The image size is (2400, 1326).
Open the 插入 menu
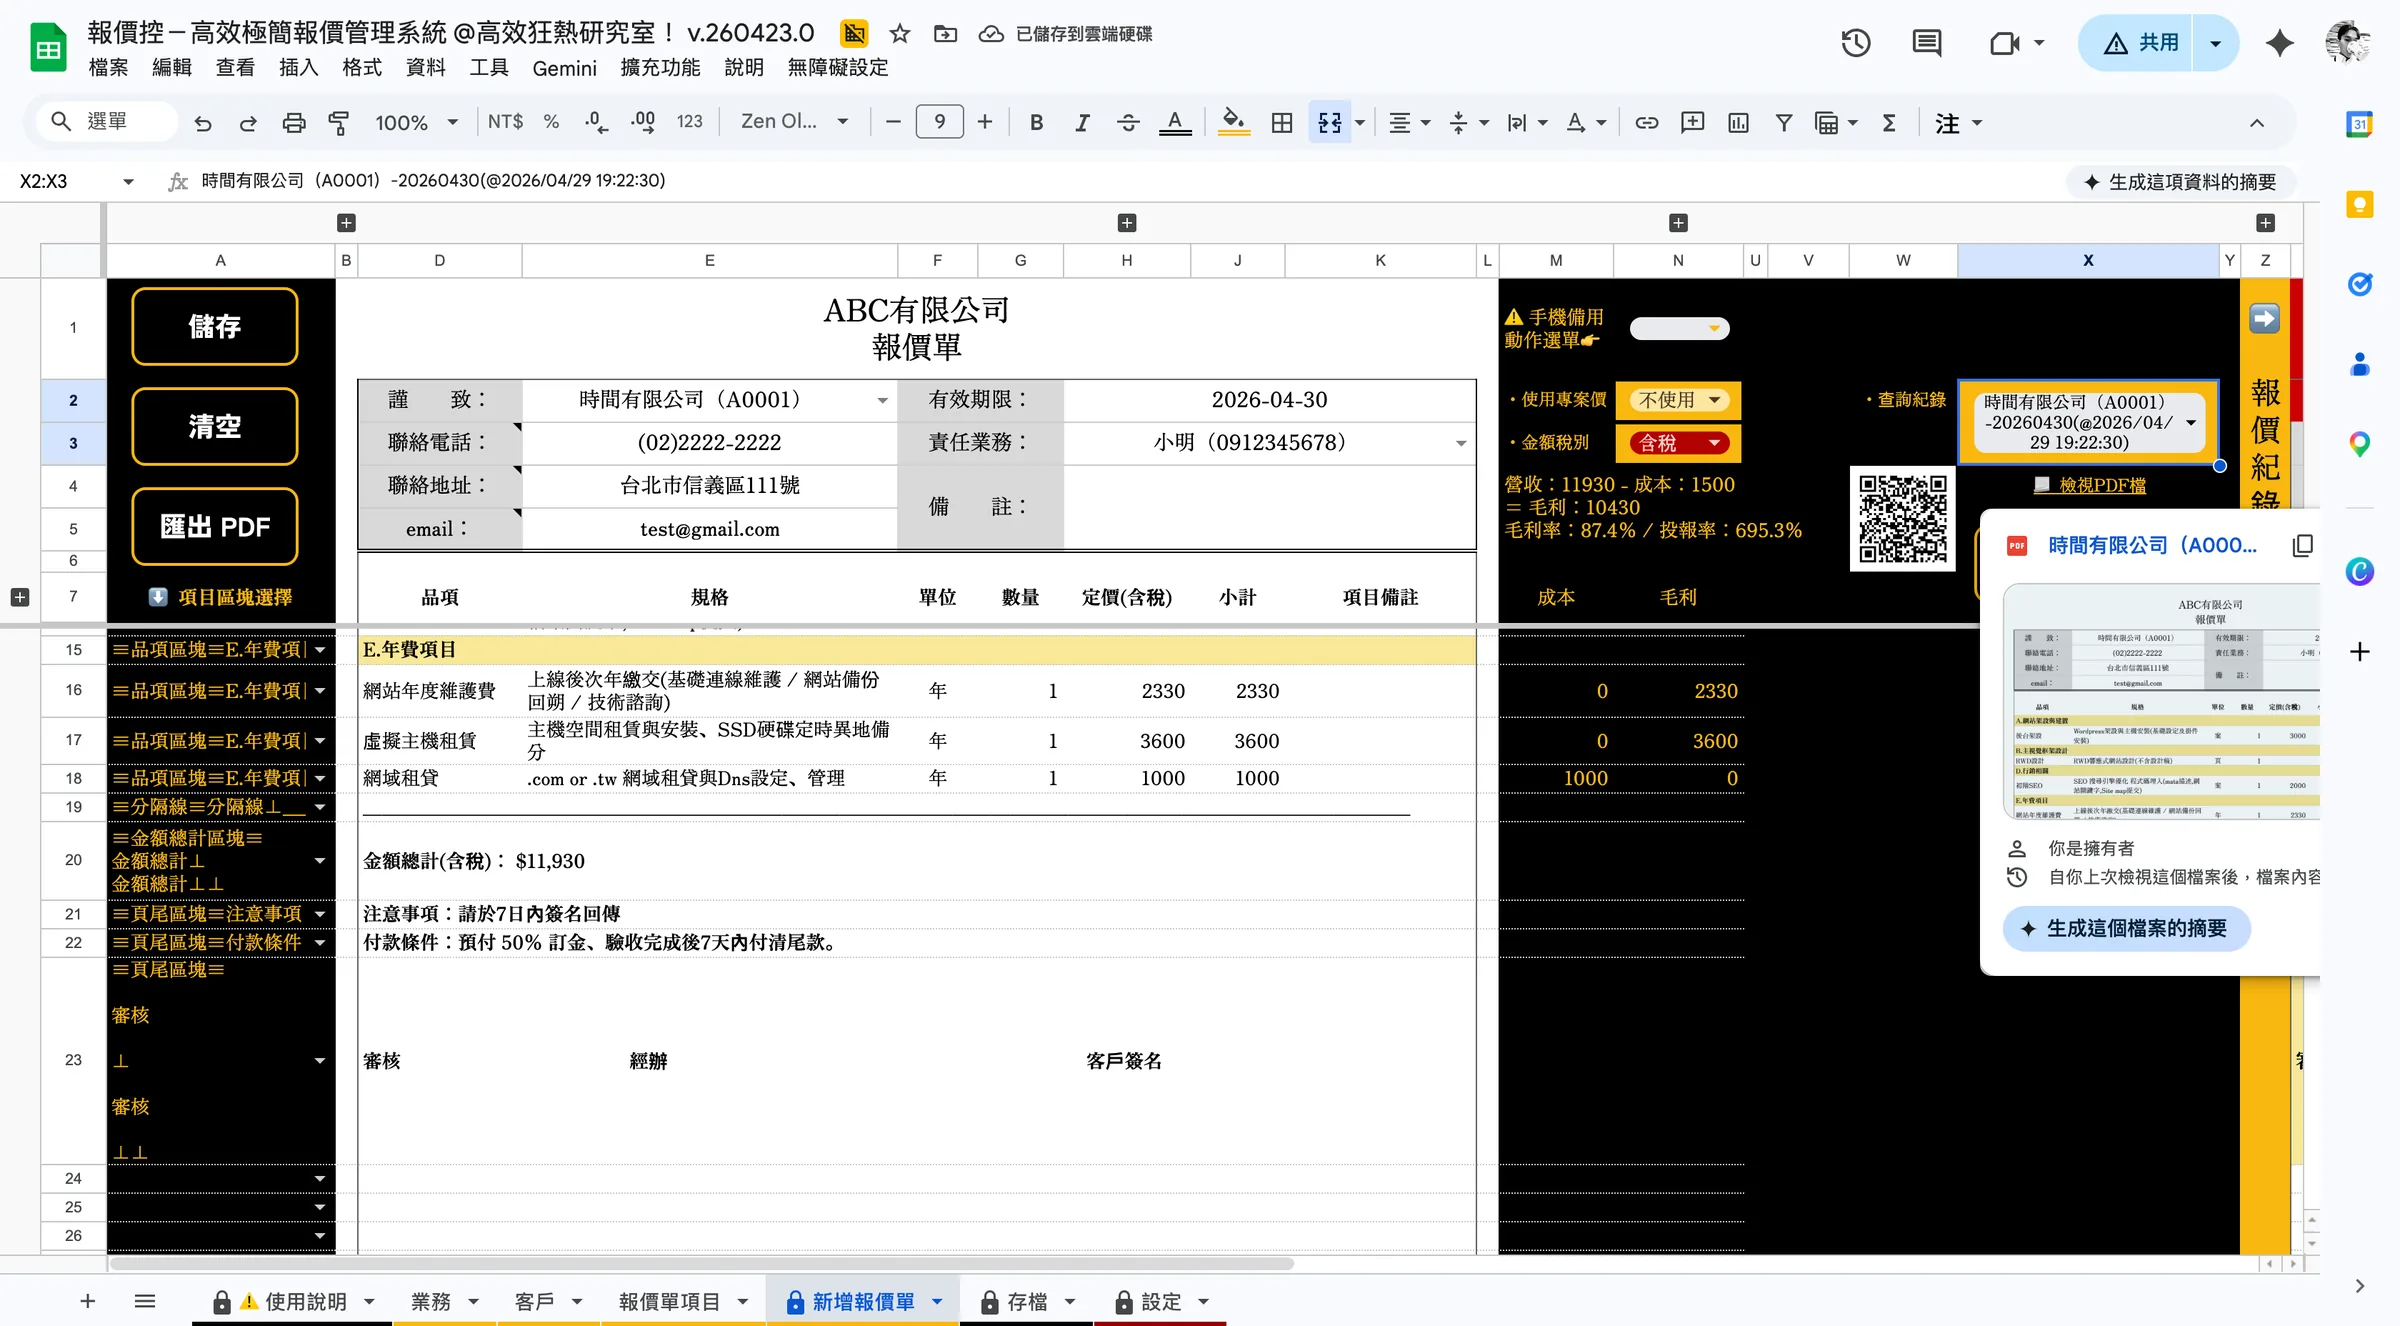click(298, 68)
